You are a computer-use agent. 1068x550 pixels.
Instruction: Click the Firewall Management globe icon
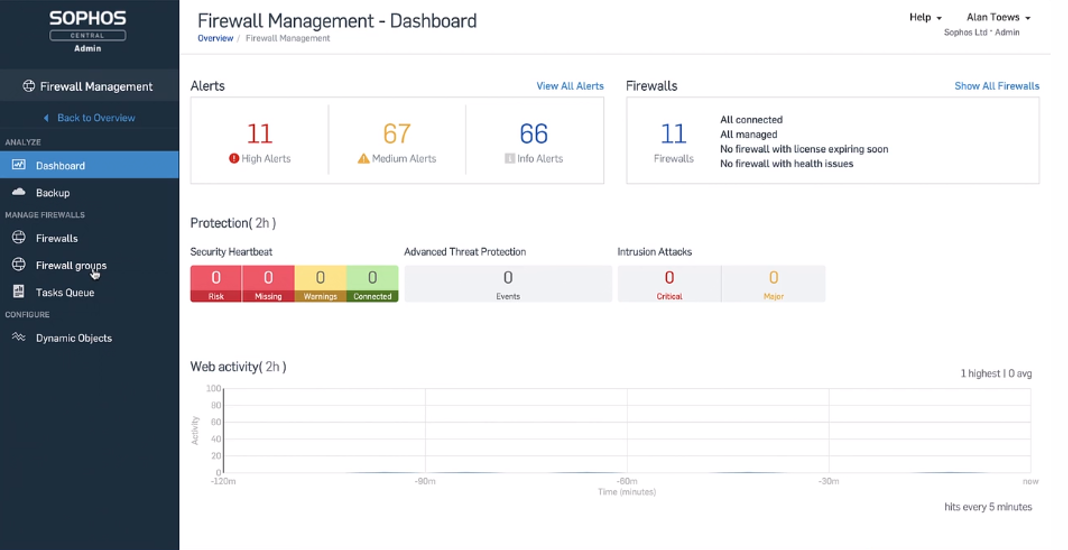coord(29,87)
